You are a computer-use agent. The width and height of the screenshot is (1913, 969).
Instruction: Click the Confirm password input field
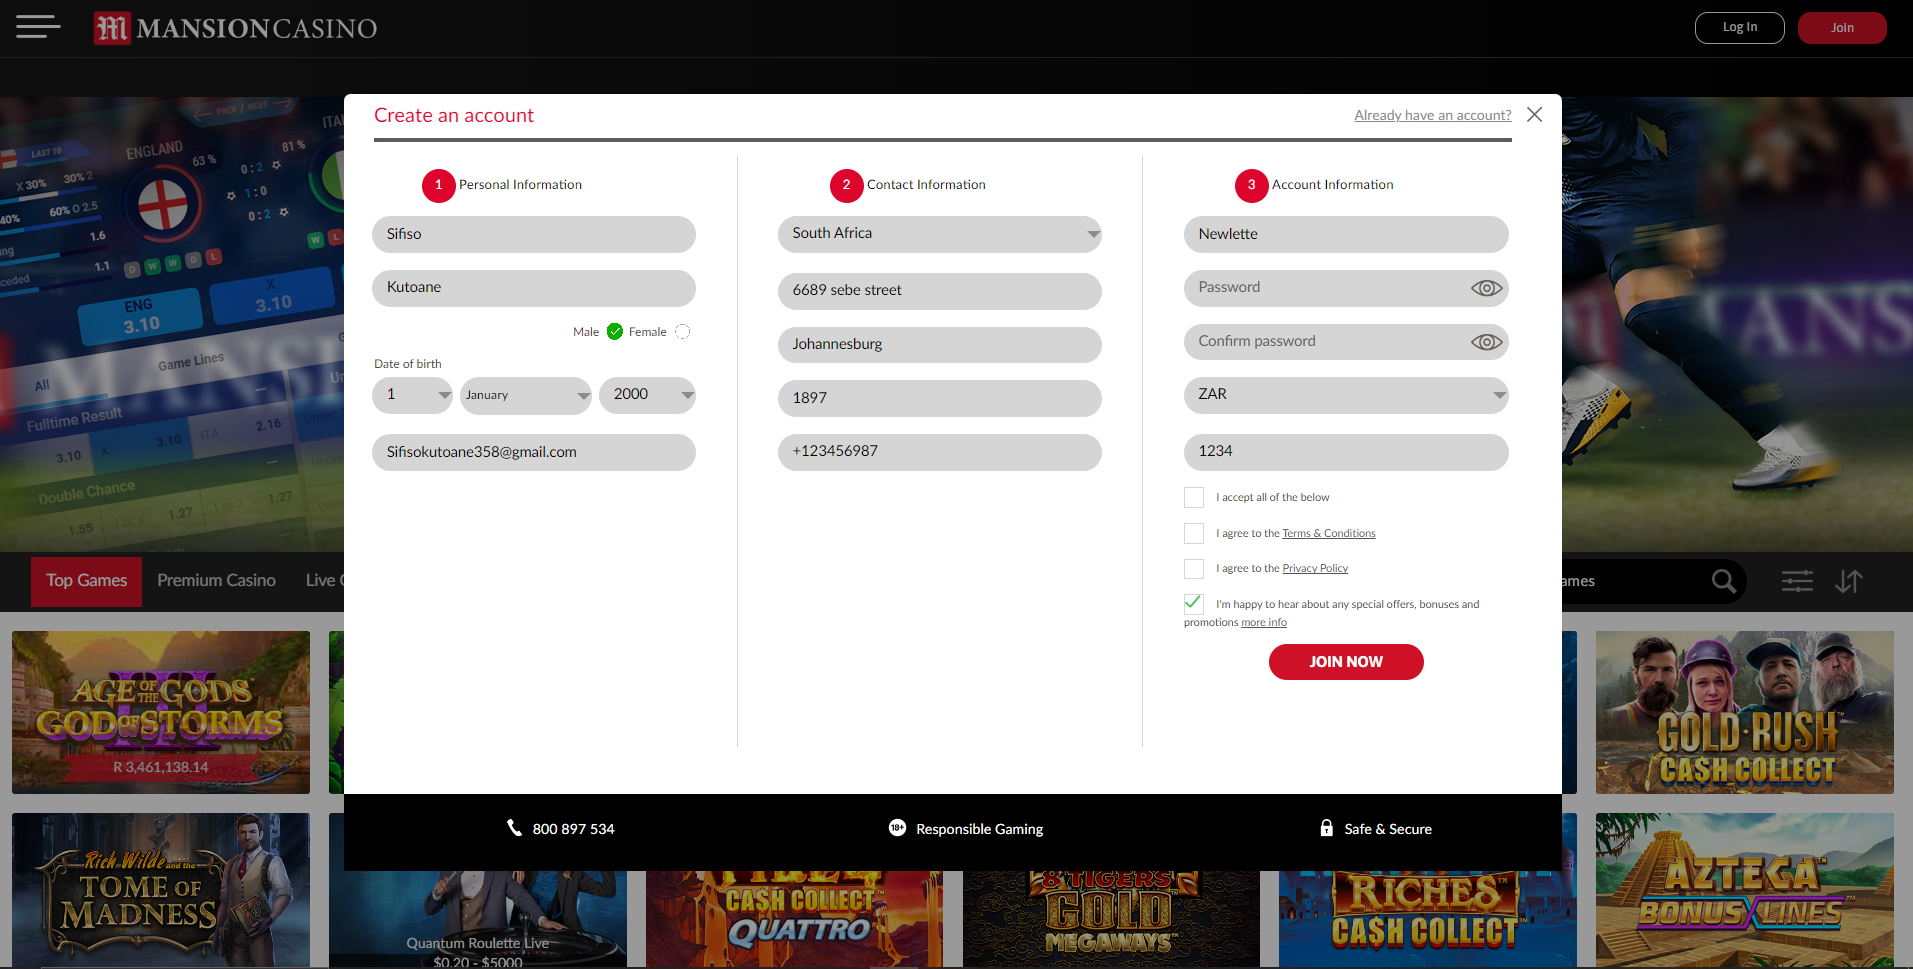coord(1346,342)
